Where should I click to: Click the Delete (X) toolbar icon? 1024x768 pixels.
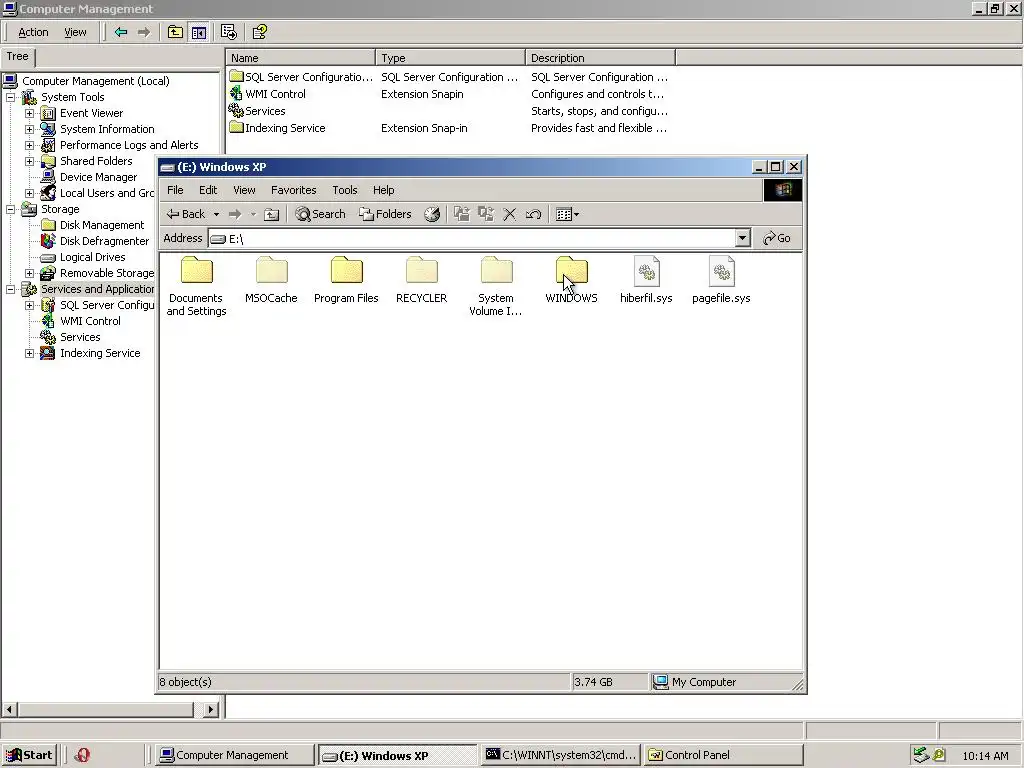point(510,214)
